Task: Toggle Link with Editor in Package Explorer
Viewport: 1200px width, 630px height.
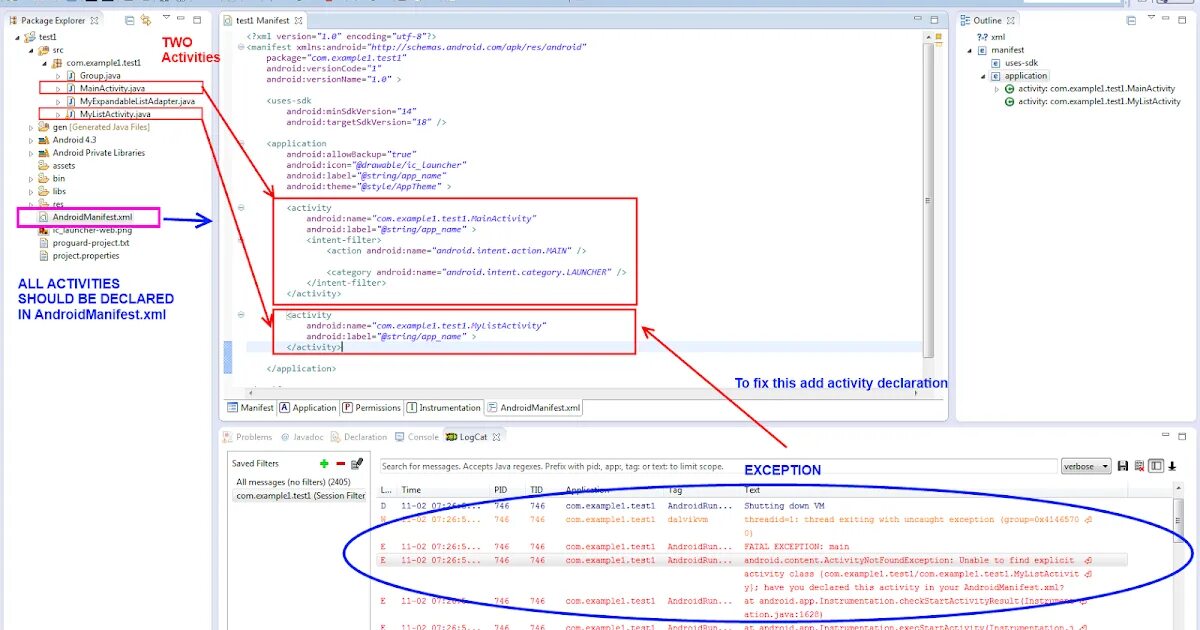Action: point(147,20)
